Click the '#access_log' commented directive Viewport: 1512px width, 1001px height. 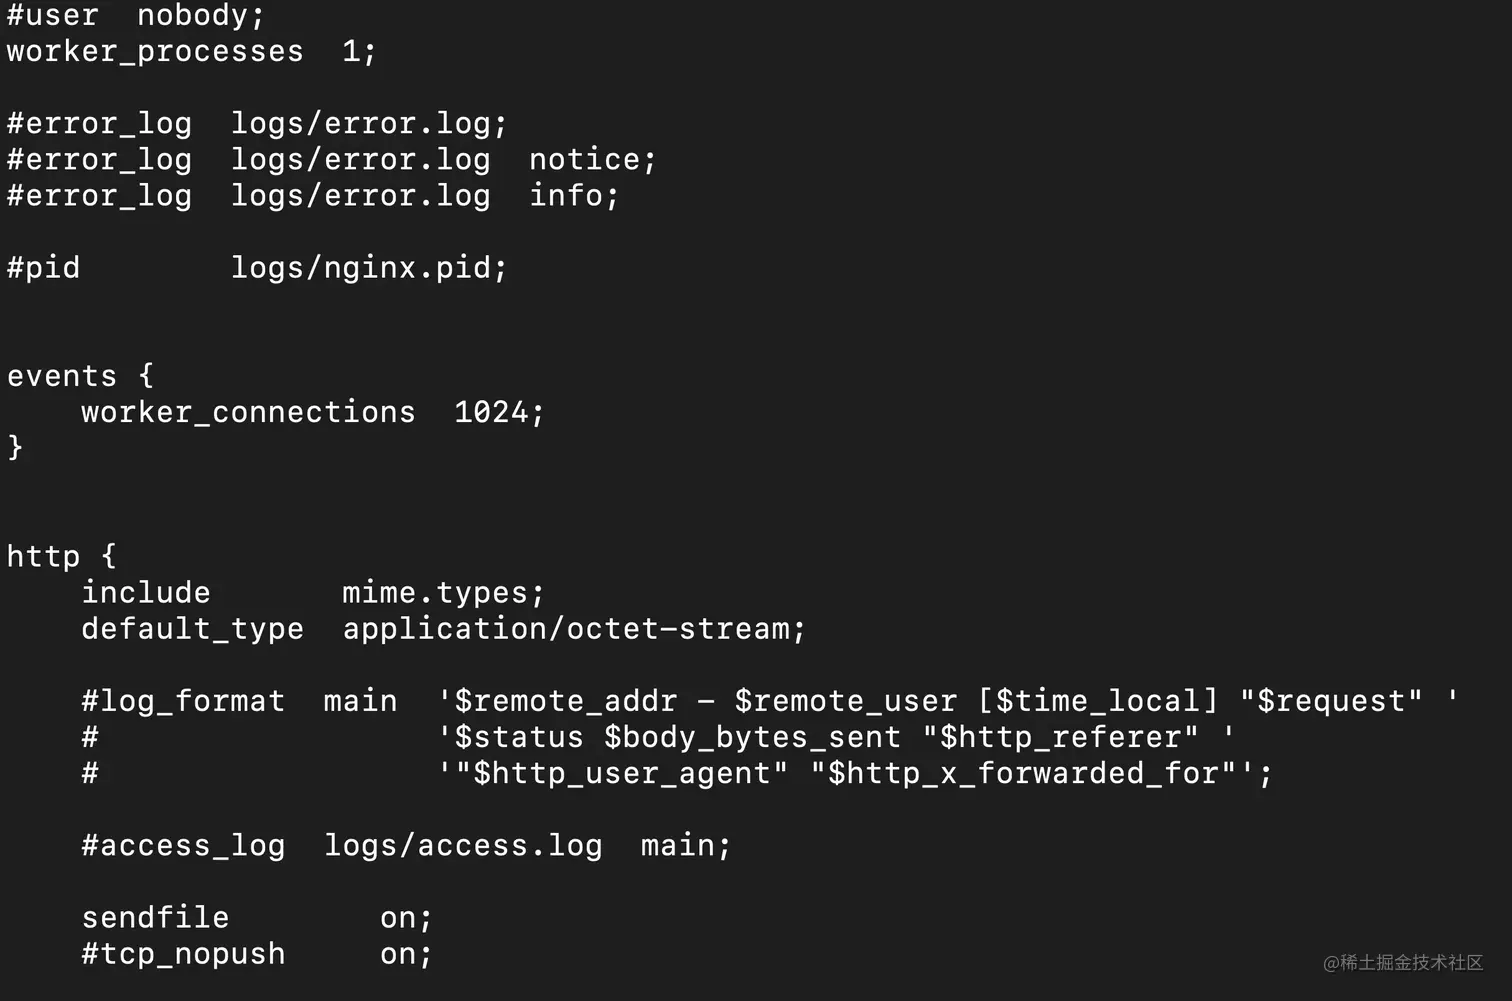[183, 845]
